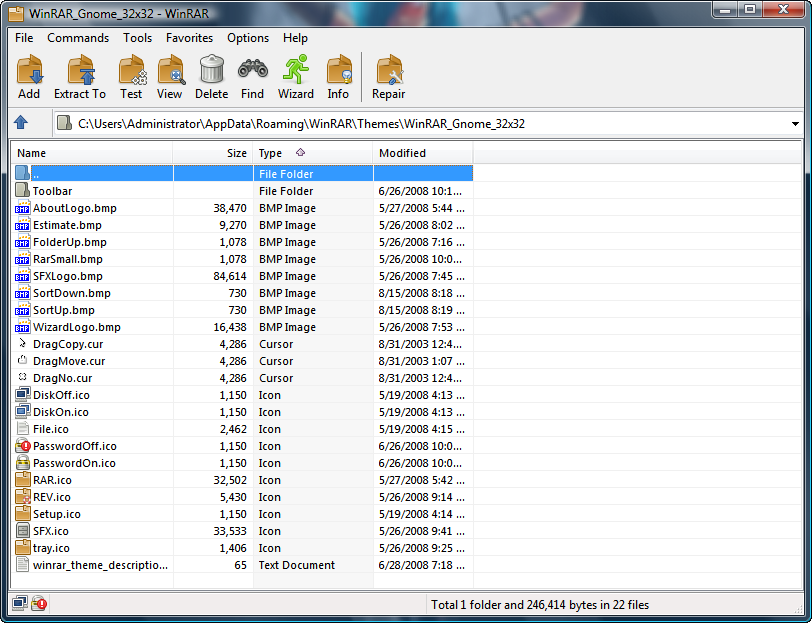Click the AboutLogo.bmp file icon

tap(22, 208)
